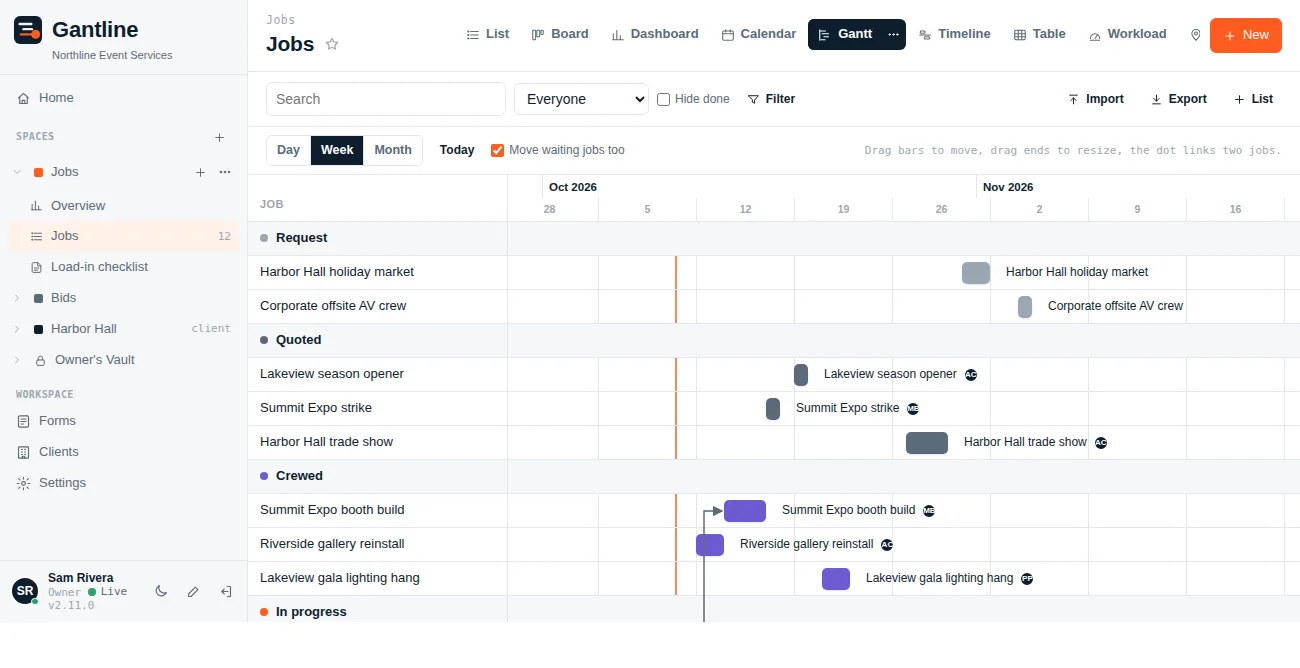Collapse the Jobs space chevron in sidebar
The image size is (1300, 668).
point(17,172)
